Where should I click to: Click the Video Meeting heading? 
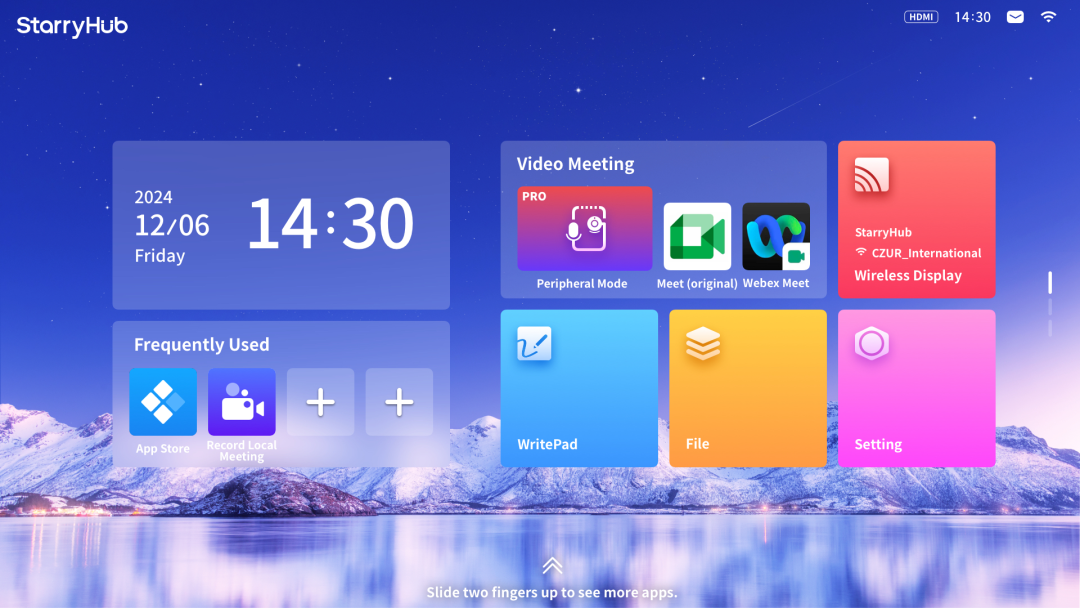coord(575,164)
